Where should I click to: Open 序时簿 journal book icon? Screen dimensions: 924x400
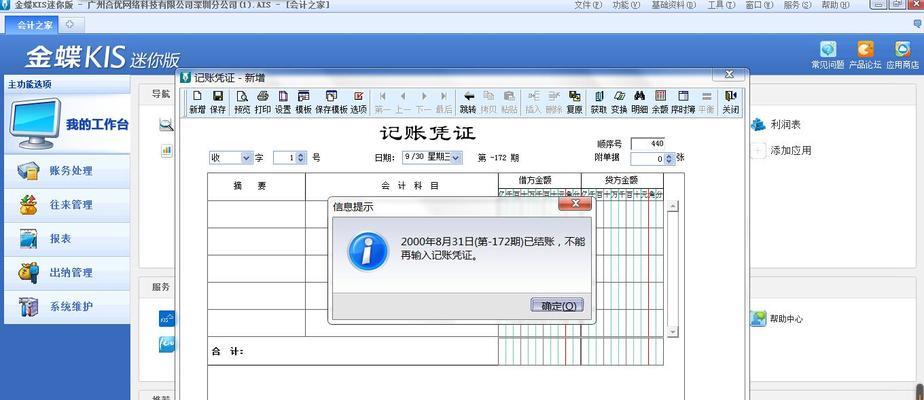point(683,102)
